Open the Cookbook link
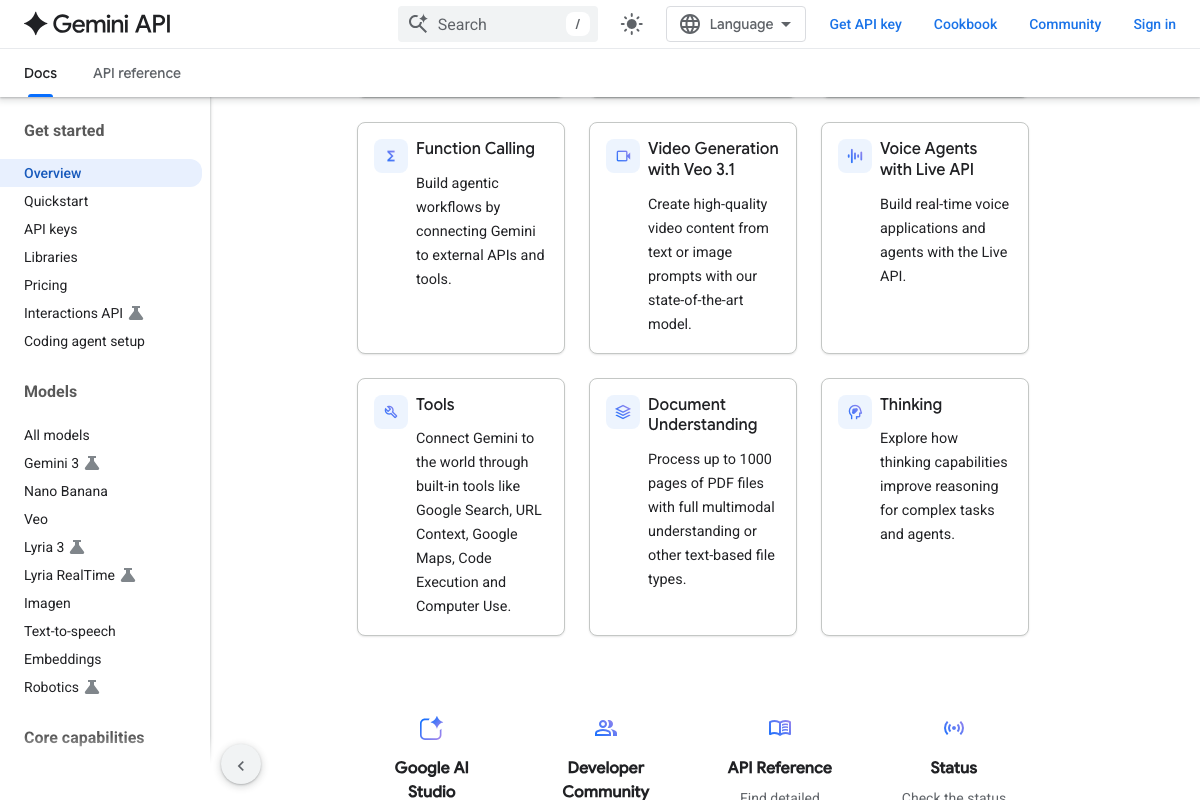The width and height of the screenshot is (1200, 800). click(x=966, y=24)
